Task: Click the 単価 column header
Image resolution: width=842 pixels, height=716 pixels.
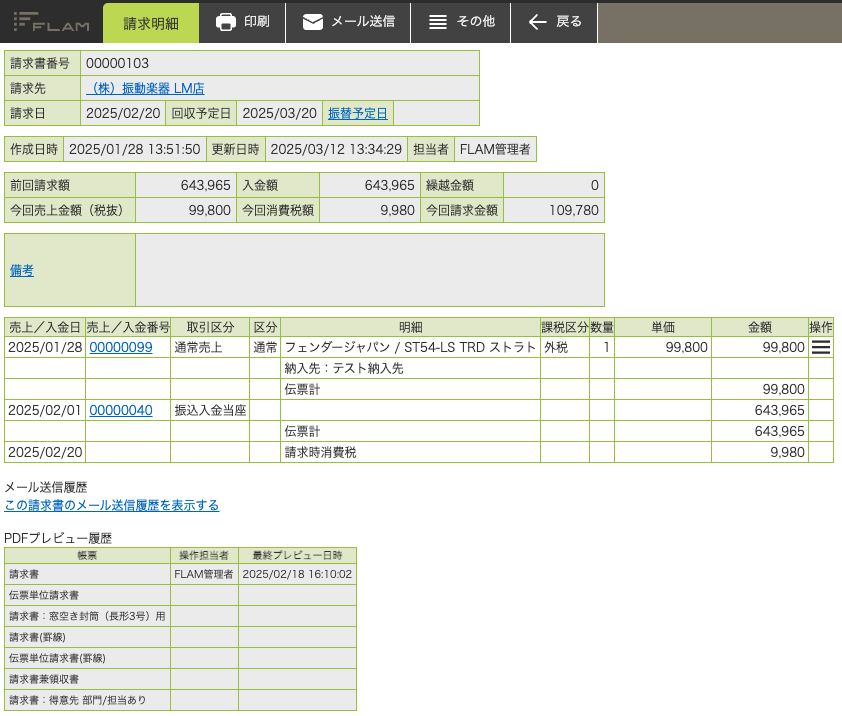Action: [x=663, y=327]
